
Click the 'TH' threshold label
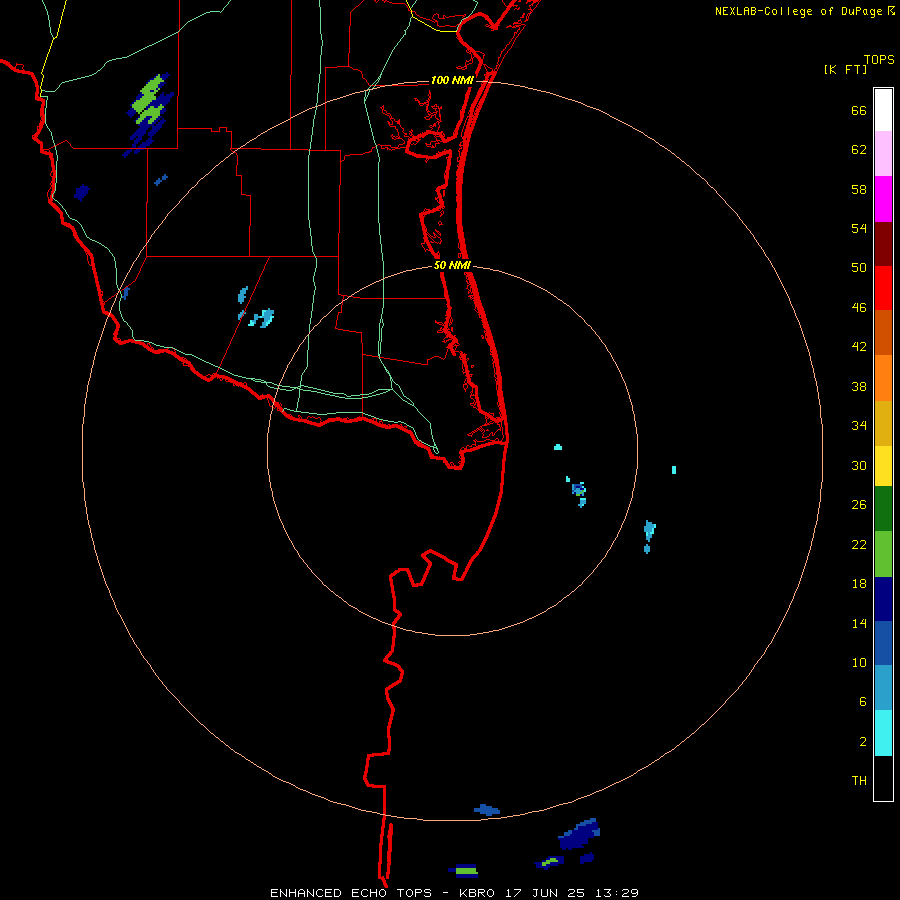859,781
